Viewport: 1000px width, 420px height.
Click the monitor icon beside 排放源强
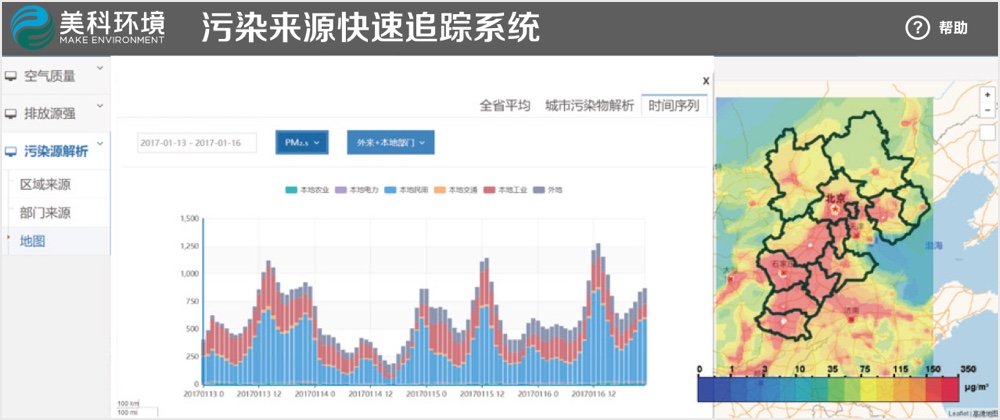[x=11, y=113]
